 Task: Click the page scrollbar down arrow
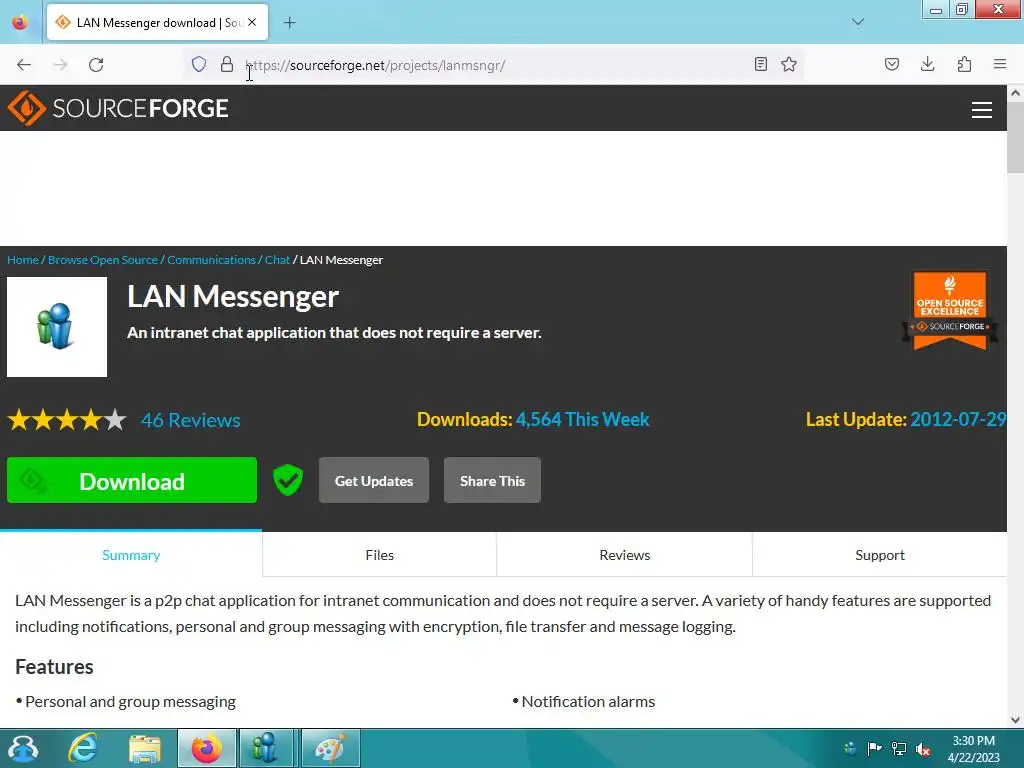pos(1015,720)
